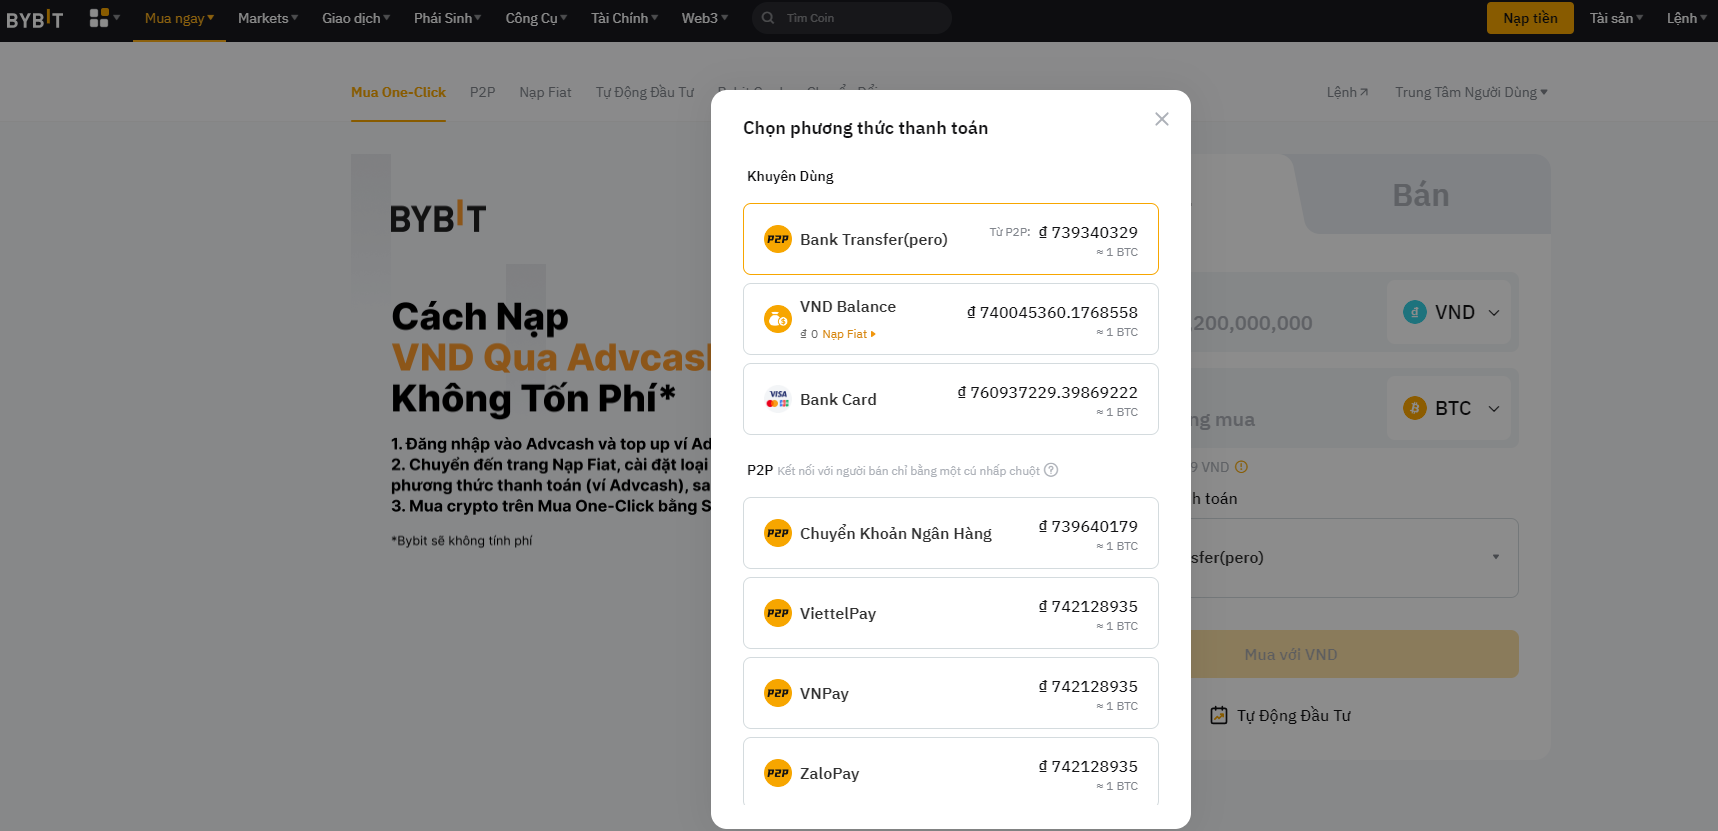Open the Mua ngay dropdown menu

pyautogui.click(x=179, y=18)
